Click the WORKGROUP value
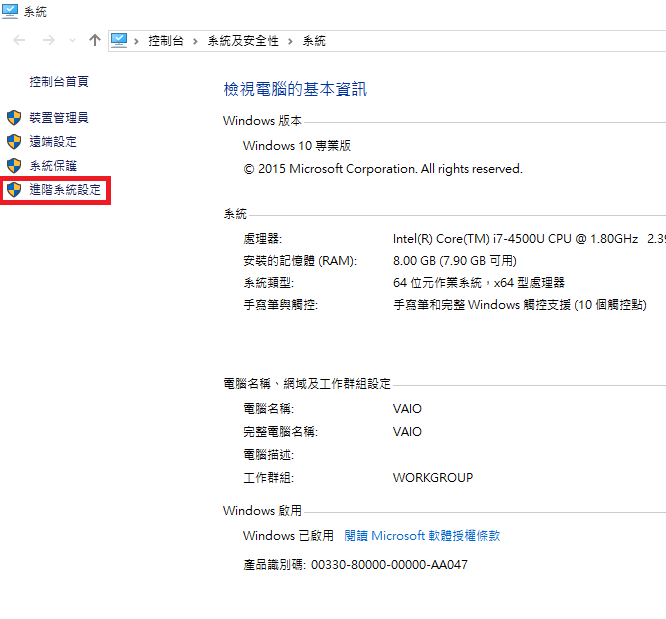This screenshot has height=619, width=666. (433, 478)
